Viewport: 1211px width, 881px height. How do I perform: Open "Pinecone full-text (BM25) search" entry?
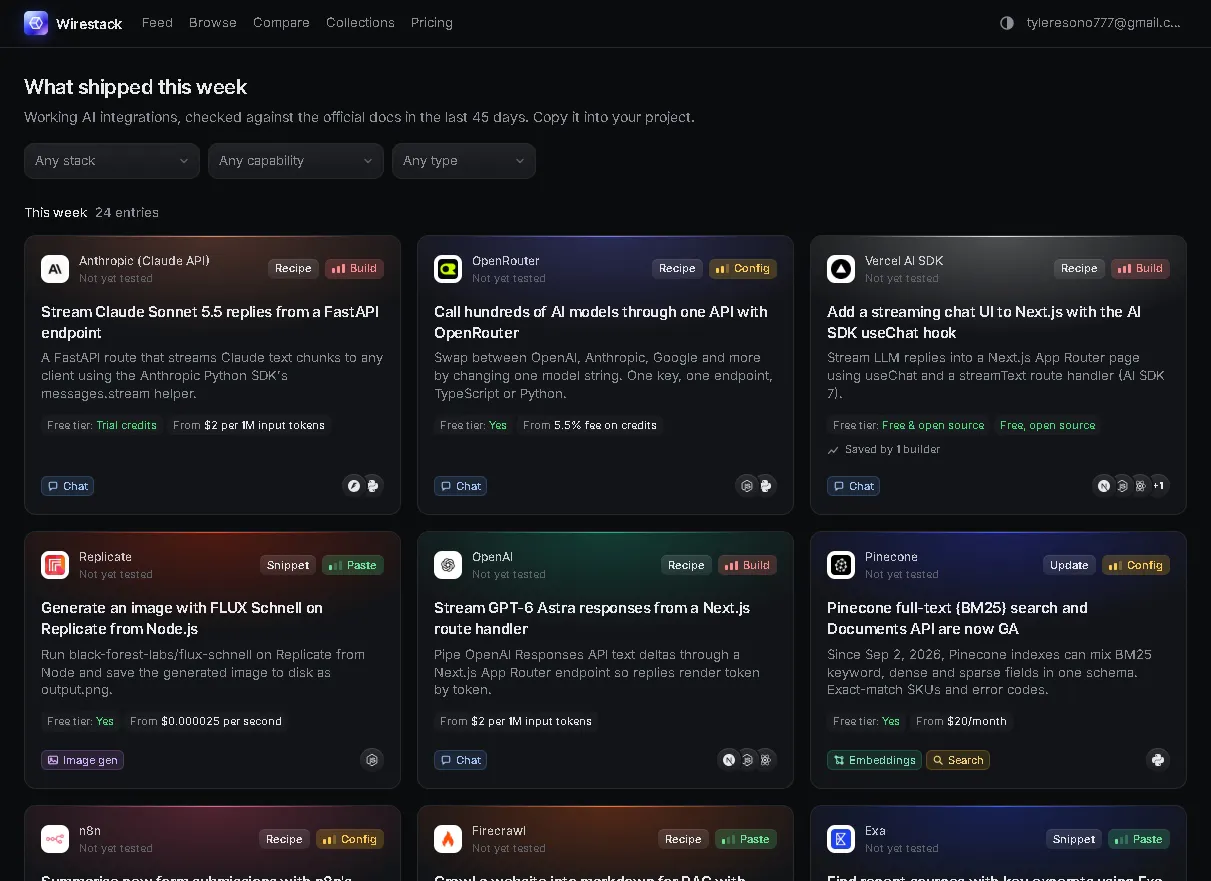[957, 618]
